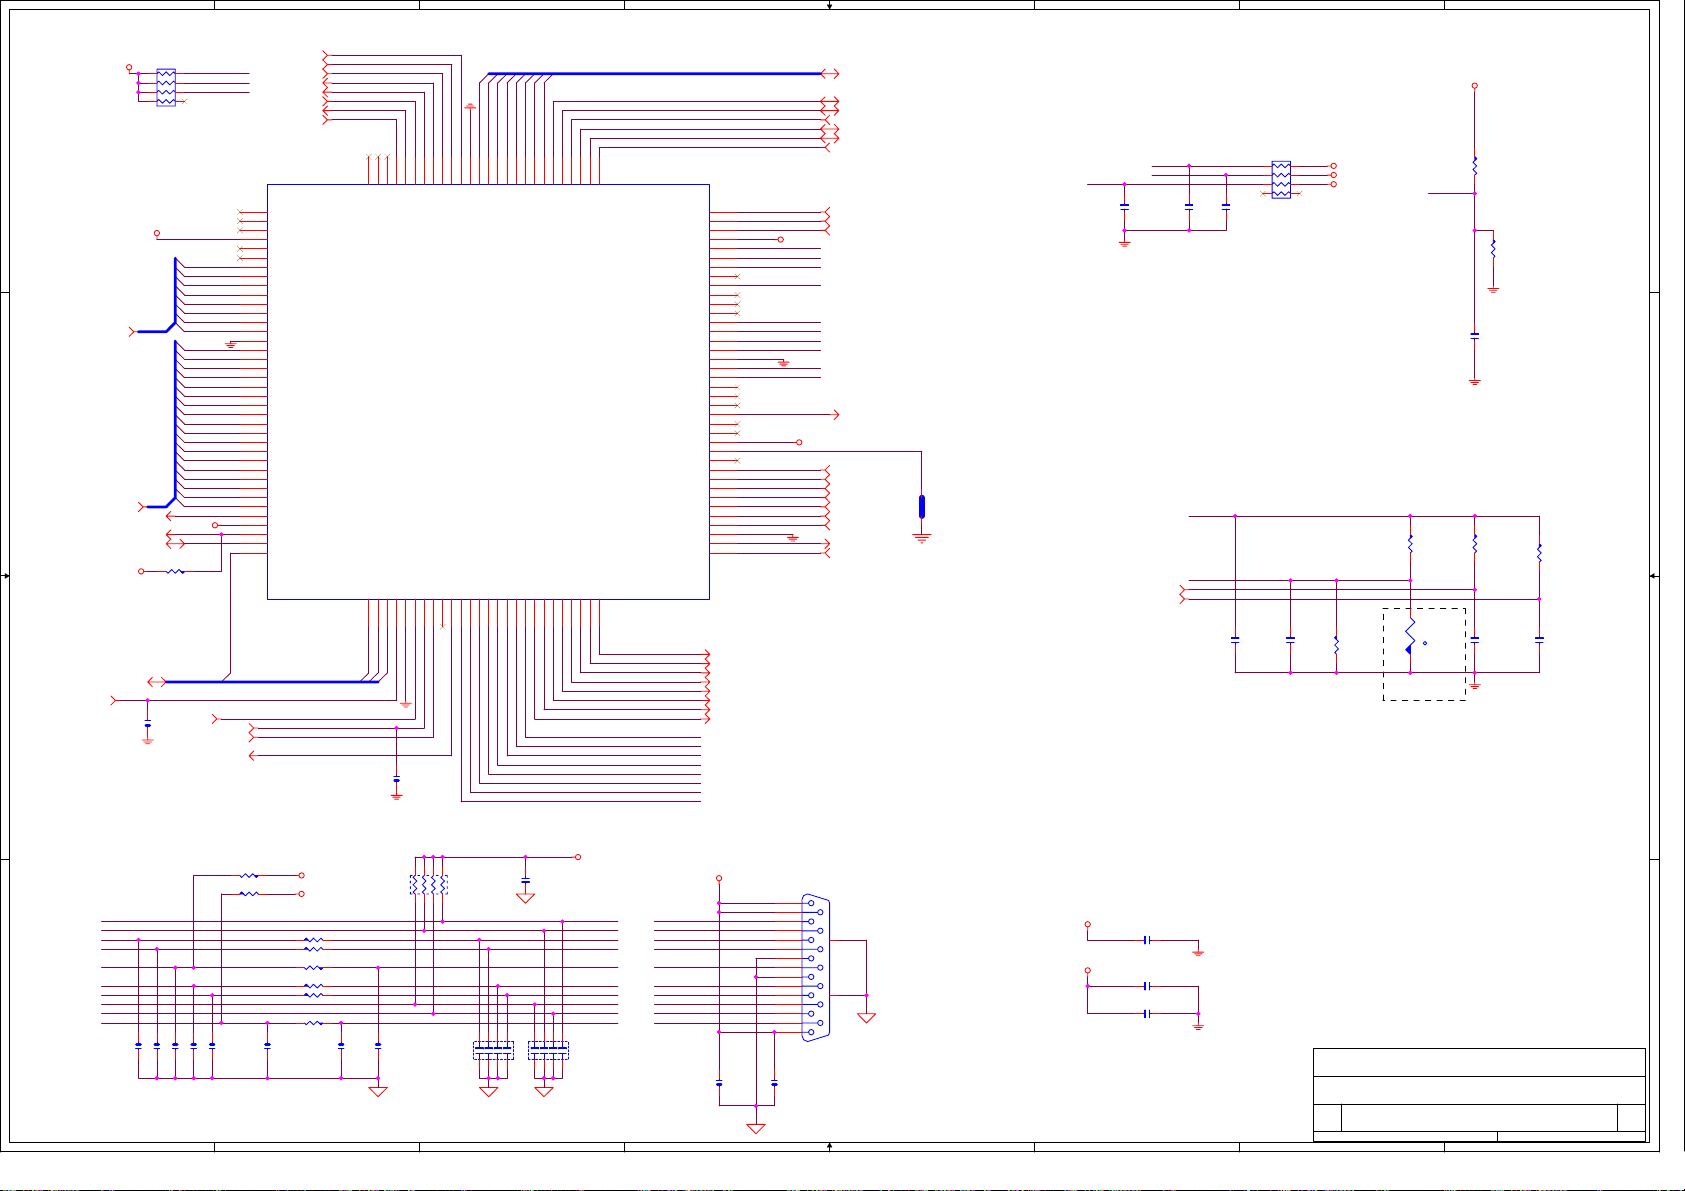The image size is (1685, 1191).
Task: Select the thick blue bus below the IC
Action: (270, 682)
